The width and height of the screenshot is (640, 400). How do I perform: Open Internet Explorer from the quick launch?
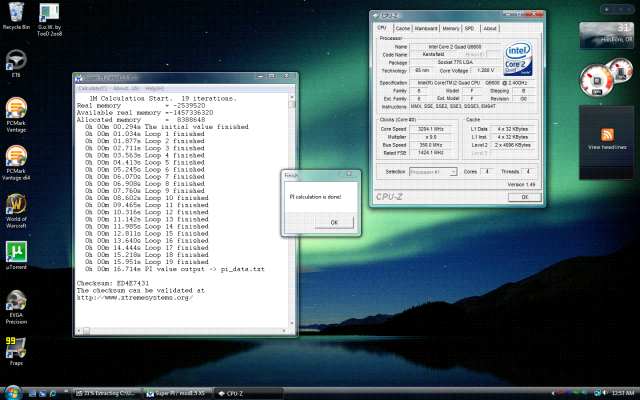pyautogui.click(x=53, y=393)
